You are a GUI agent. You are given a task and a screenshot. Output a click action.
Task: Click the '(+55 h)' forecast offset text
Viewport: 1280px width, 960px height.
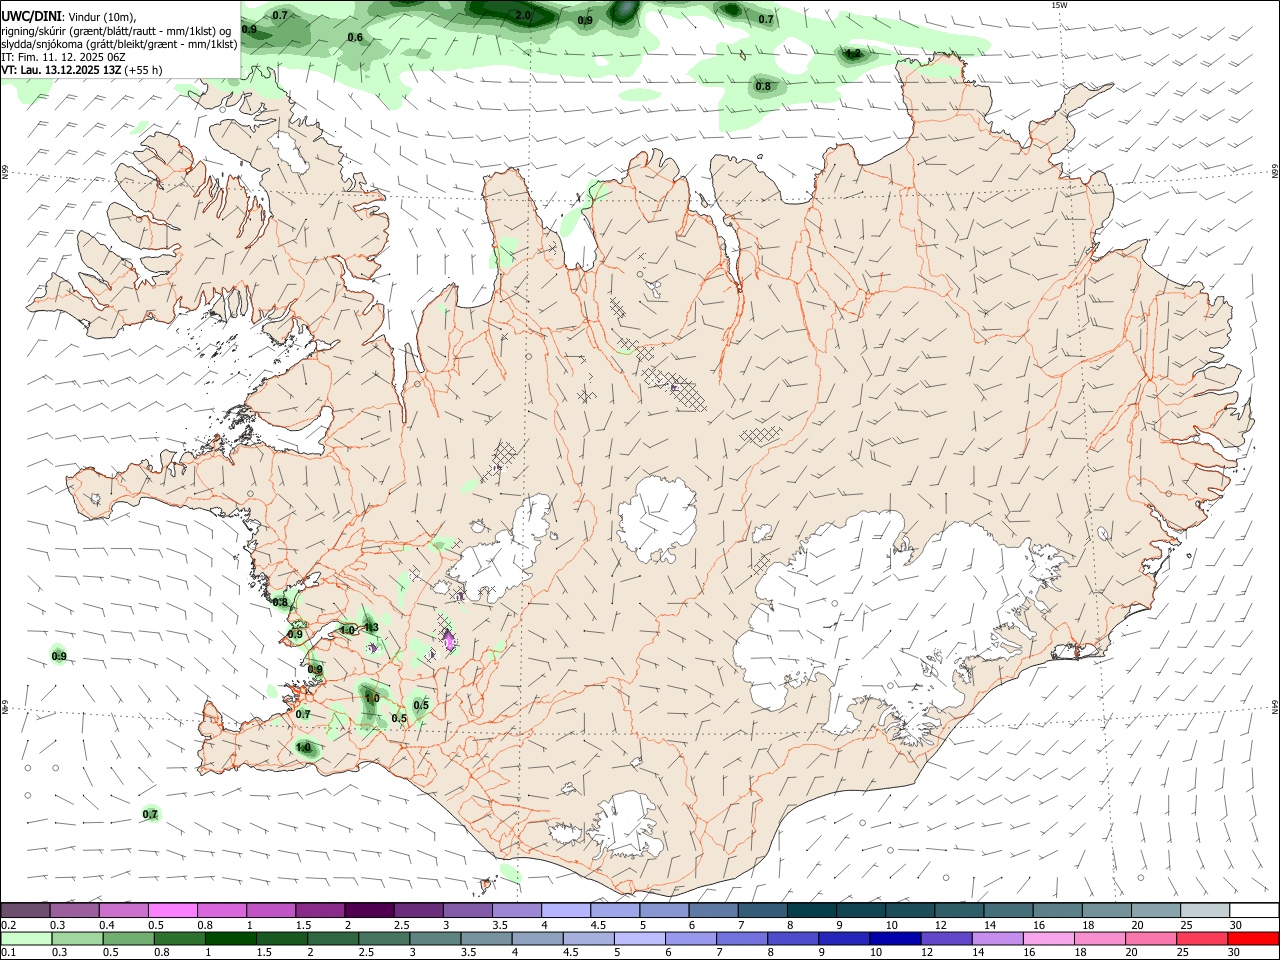pos(144,70)
